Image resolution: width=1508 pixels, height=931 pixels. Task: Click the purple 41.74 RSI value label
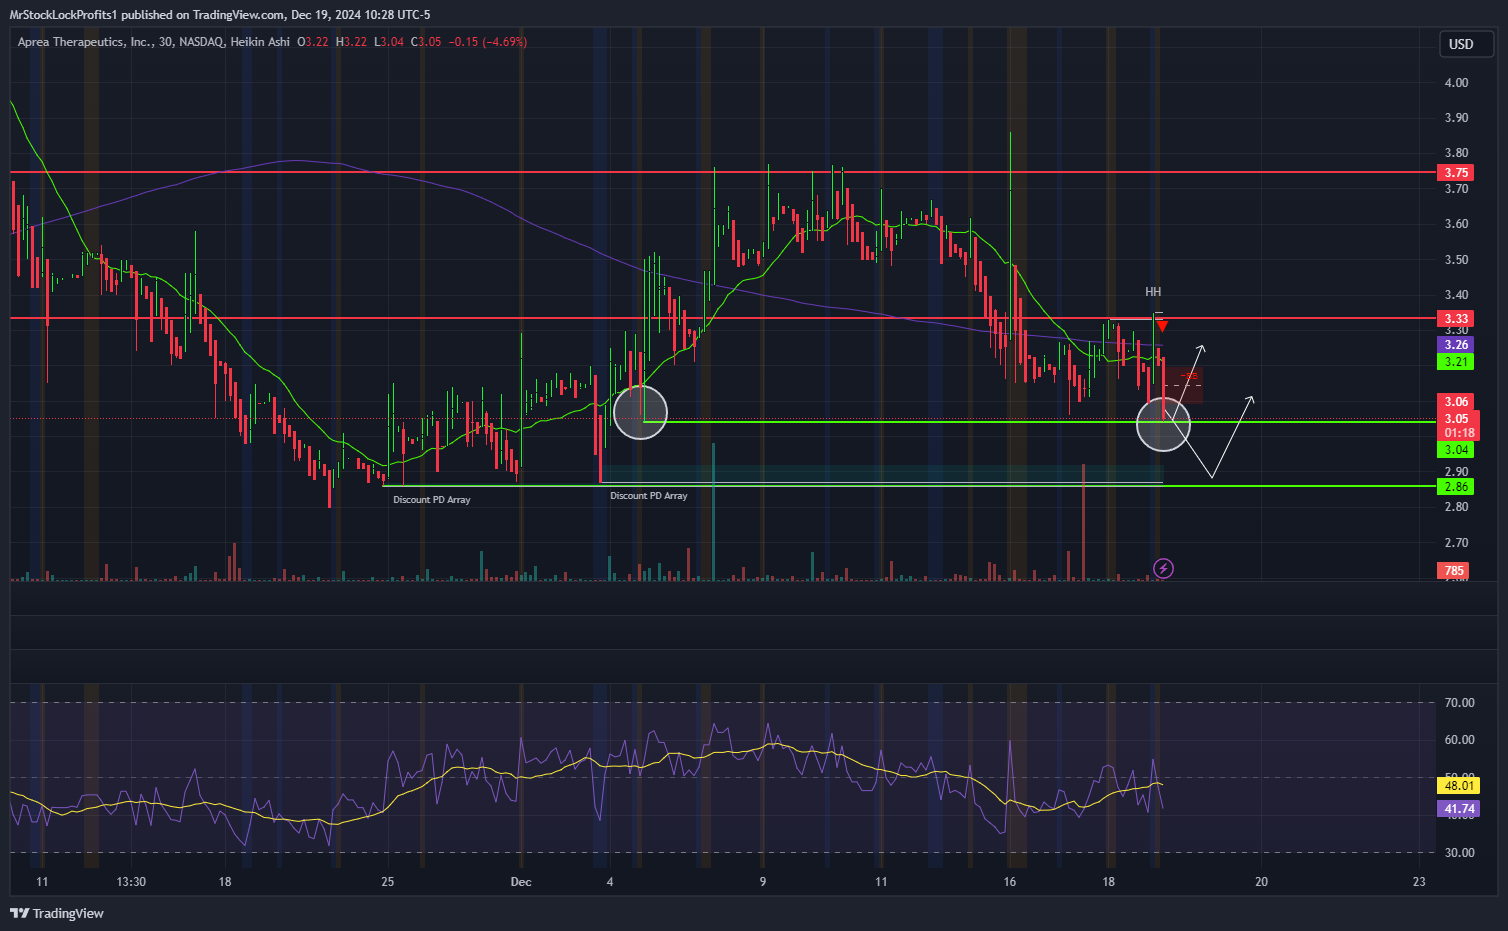(1459, 809)
